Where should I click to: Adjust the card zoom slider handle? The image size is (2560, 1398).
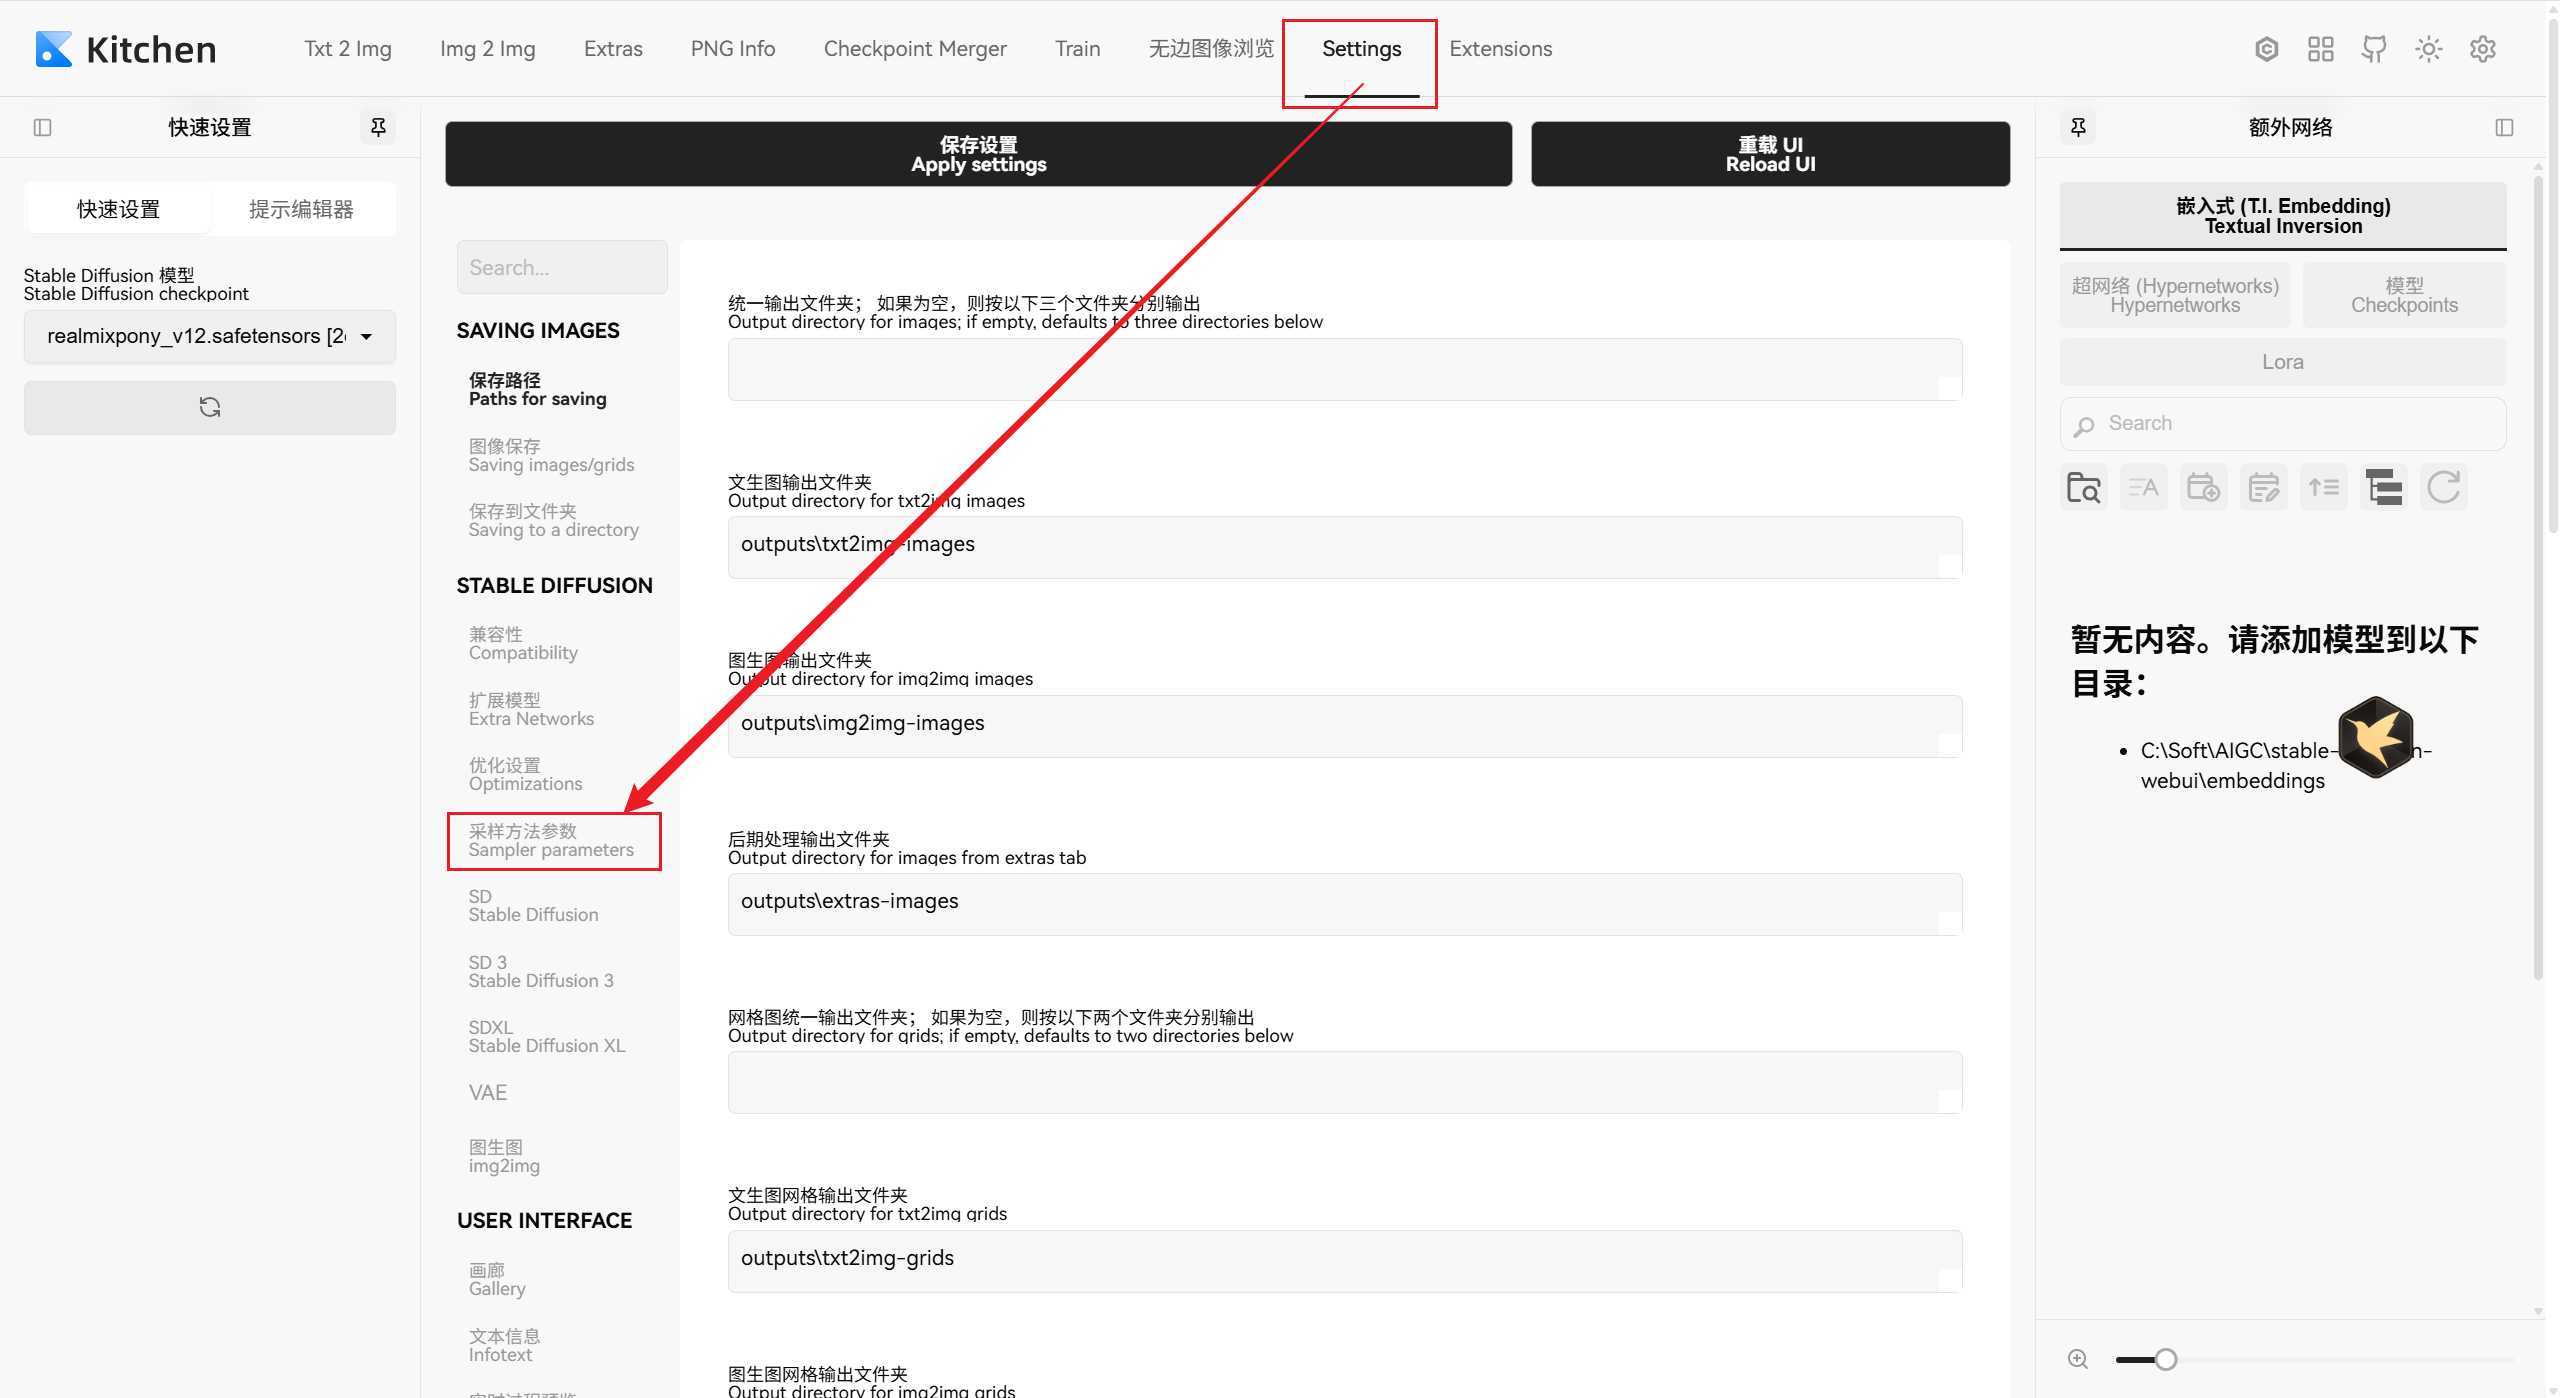(x=2166, y=1359)
